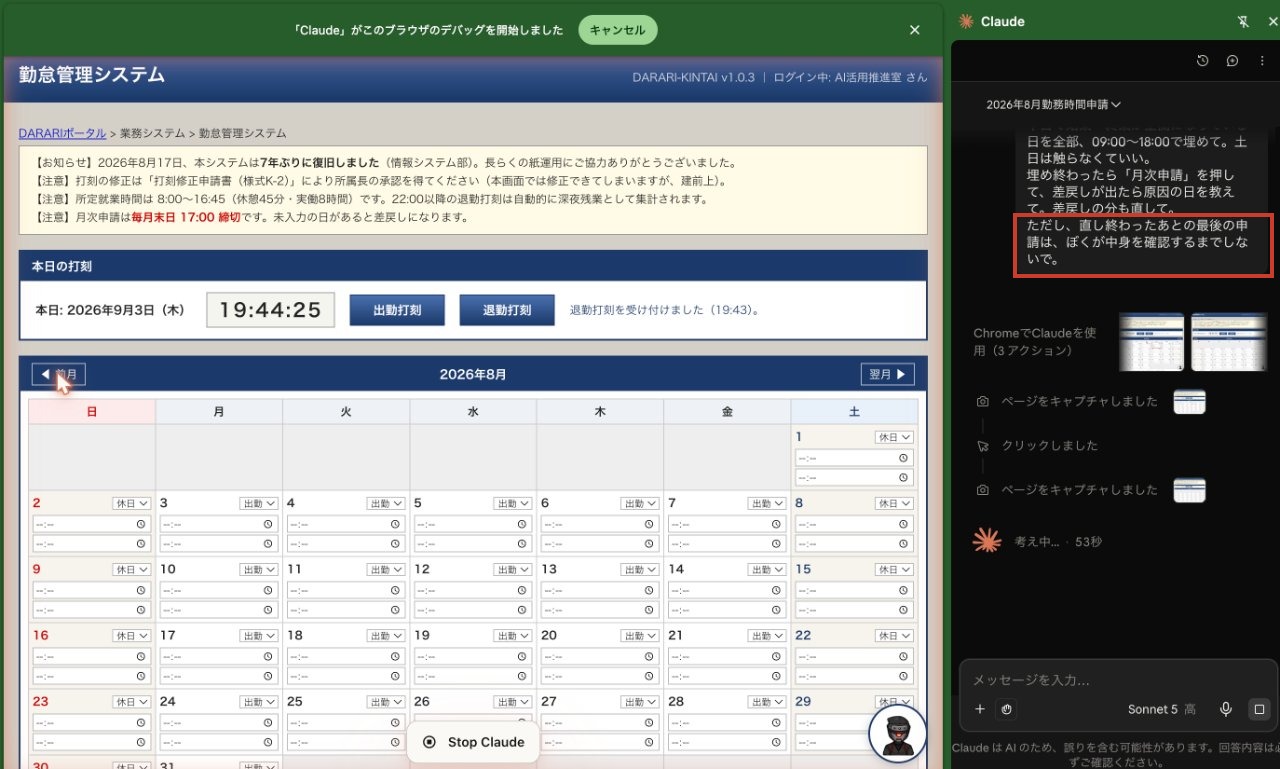Viewport: 1280px width, 769px height.
Task: Click clock icon in day 20 start time field
Action: 649,656
